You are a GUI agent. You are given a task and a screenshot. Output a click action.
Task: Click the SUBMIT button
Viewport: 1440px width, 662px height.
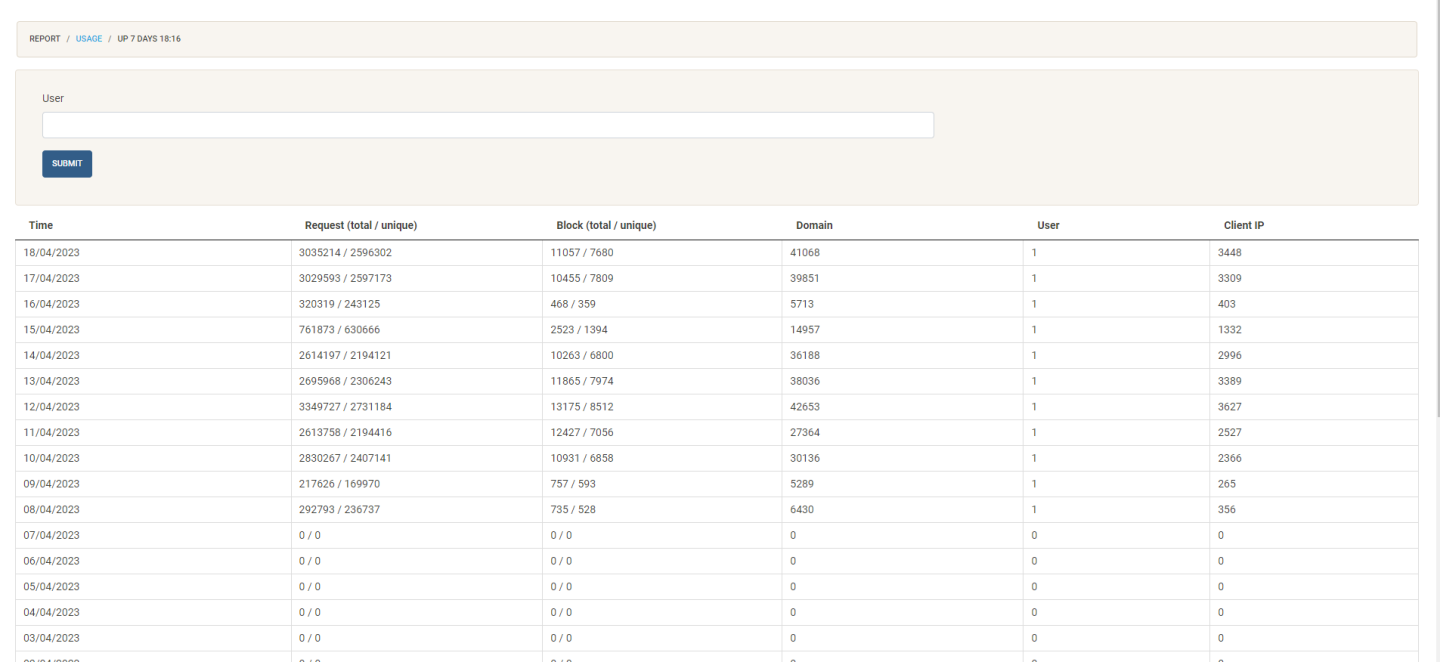point(67,164)
